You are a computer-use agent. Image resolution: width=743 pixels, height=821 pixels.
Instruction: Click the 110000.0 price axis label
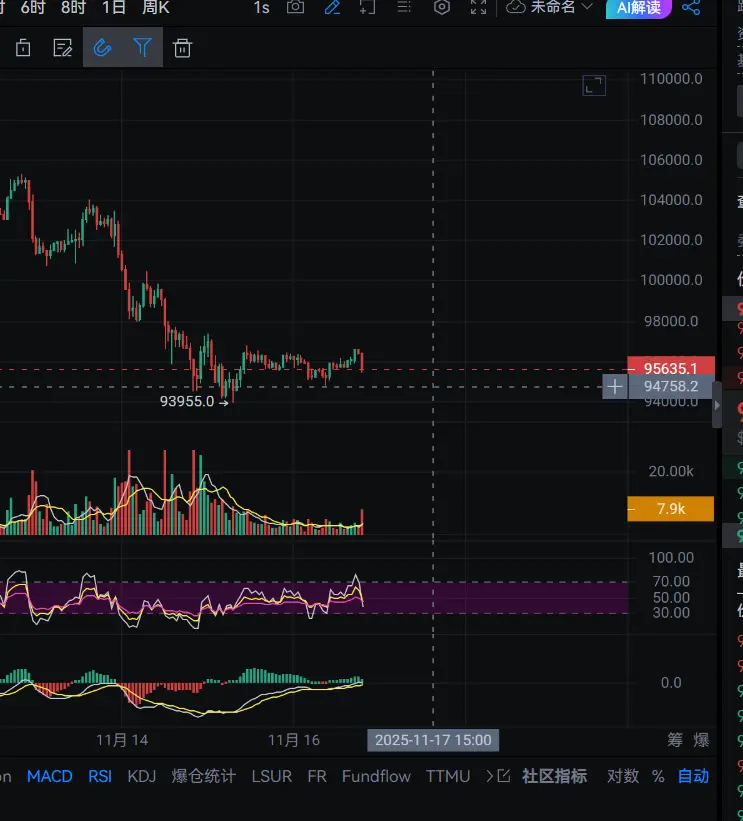tap(671, 79)
